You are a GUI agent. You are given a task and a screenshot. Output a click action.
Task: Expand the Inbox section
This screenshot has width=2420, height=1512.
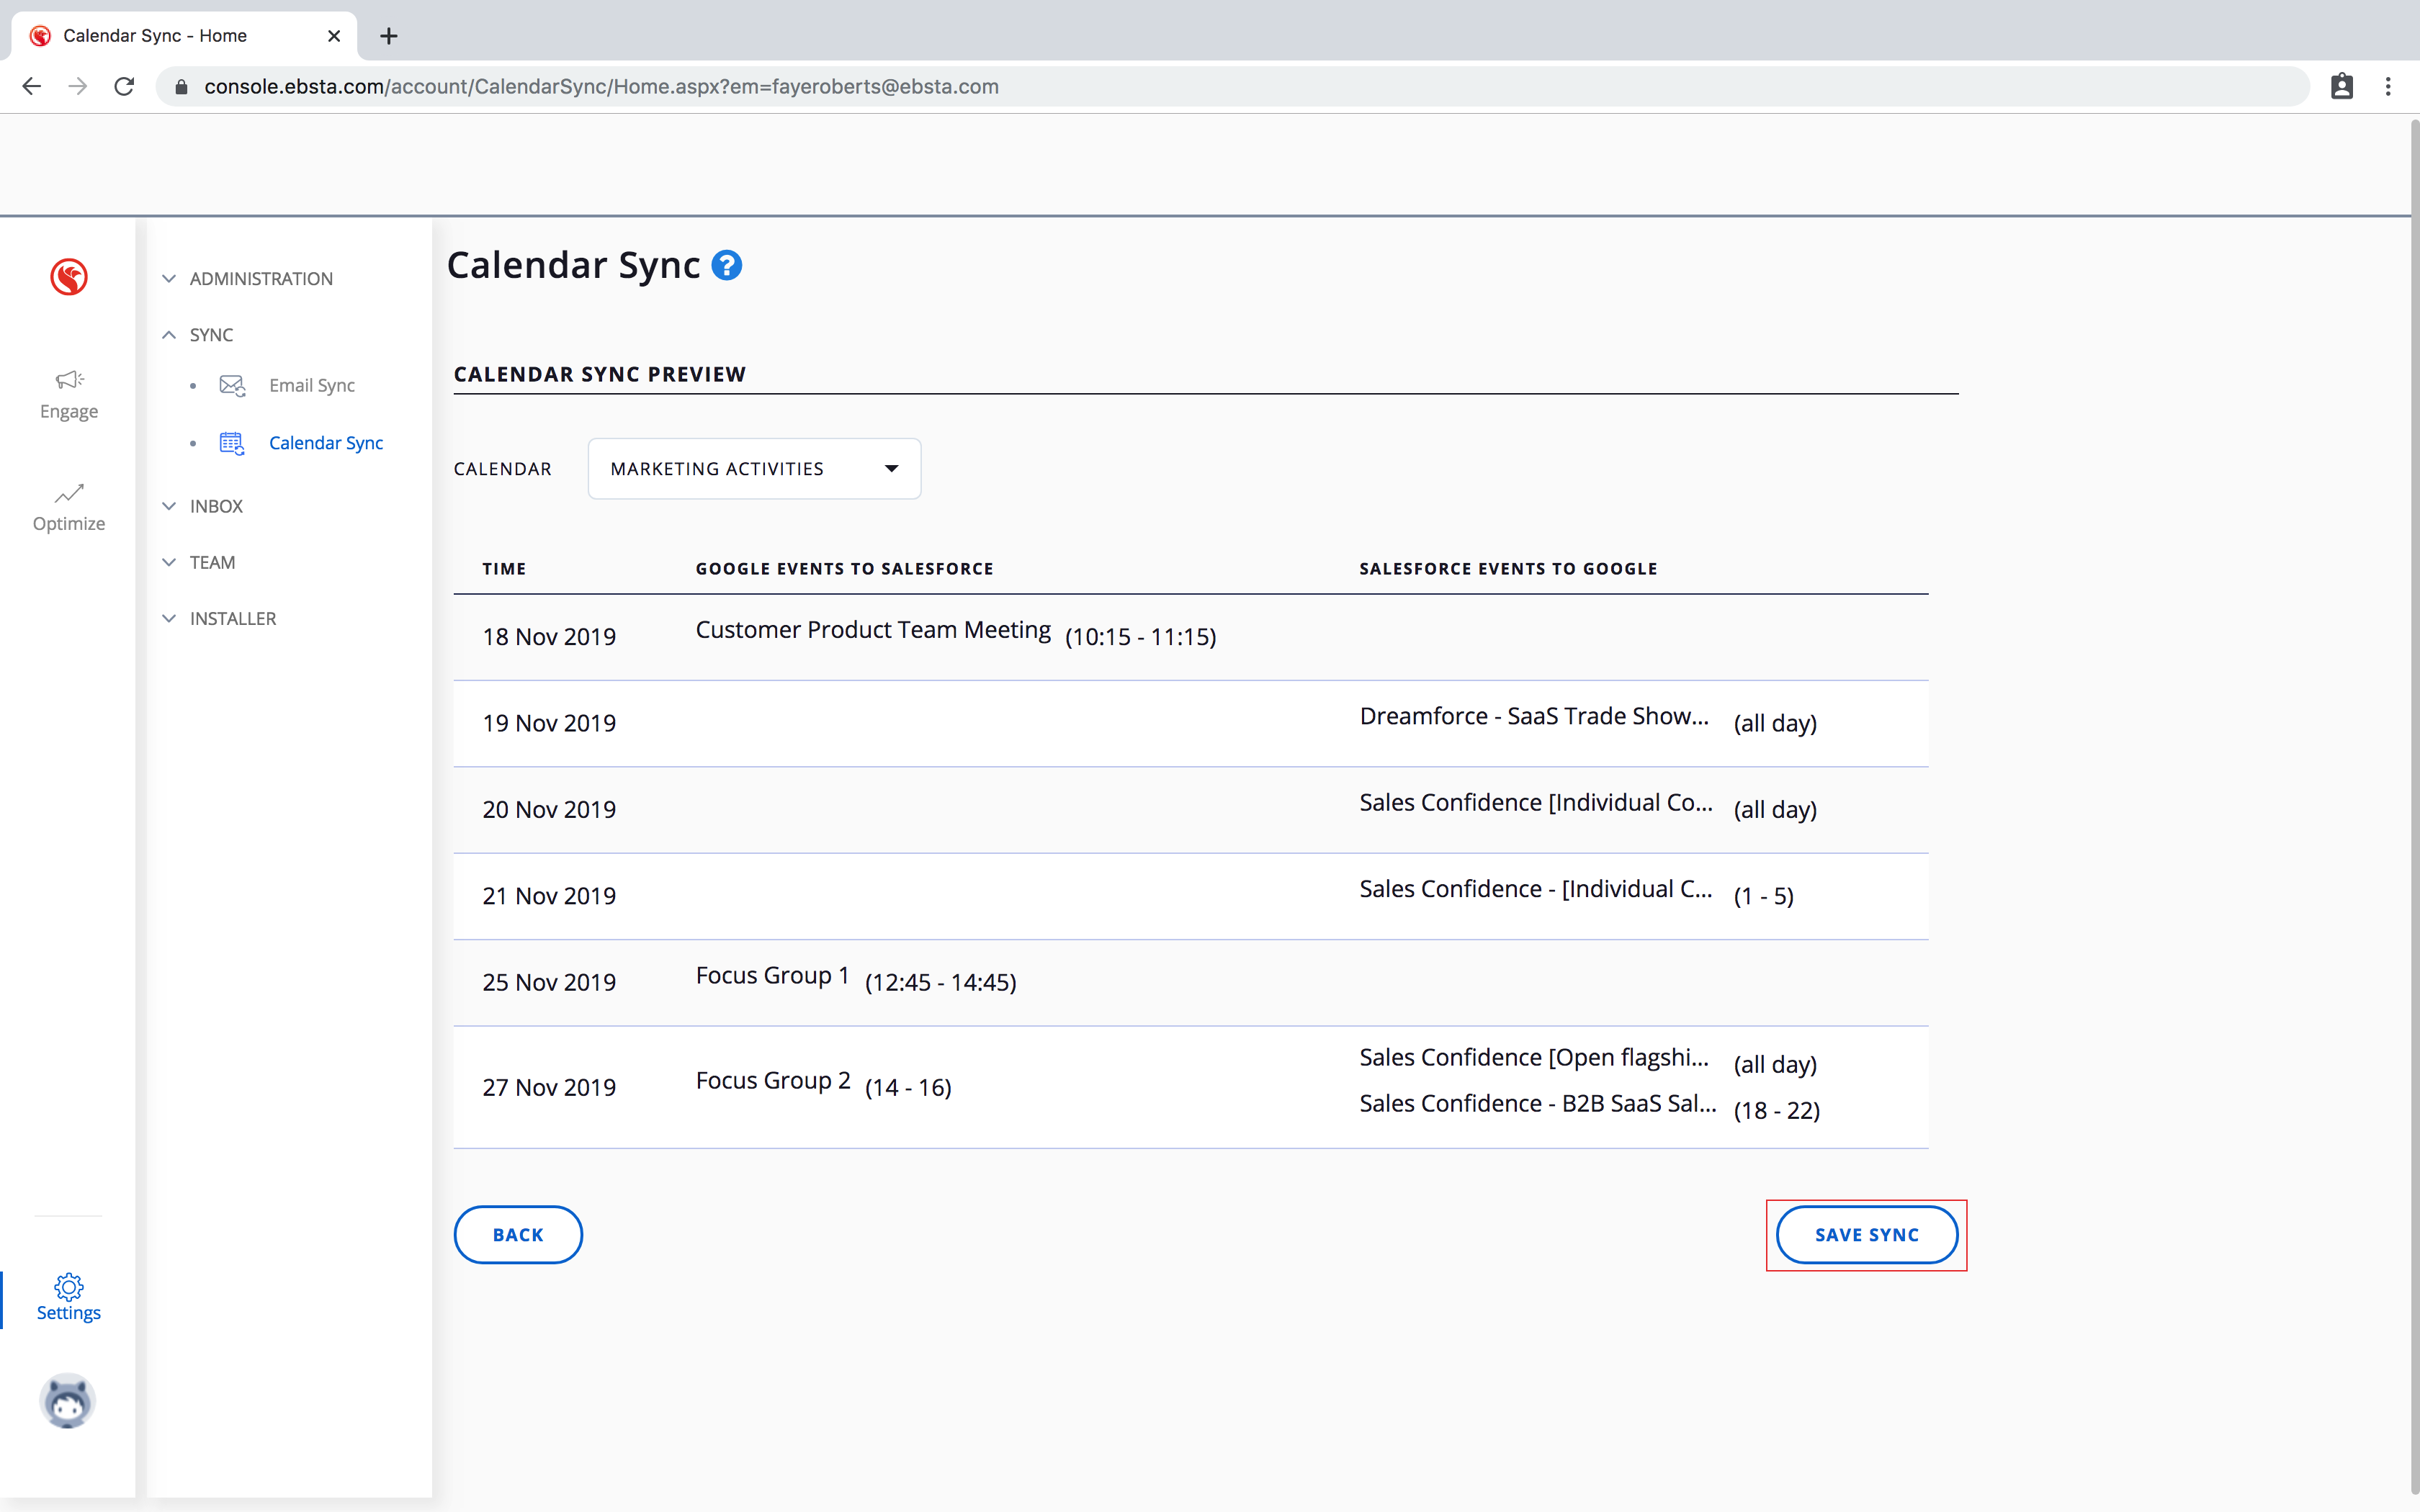pos(216,506)
